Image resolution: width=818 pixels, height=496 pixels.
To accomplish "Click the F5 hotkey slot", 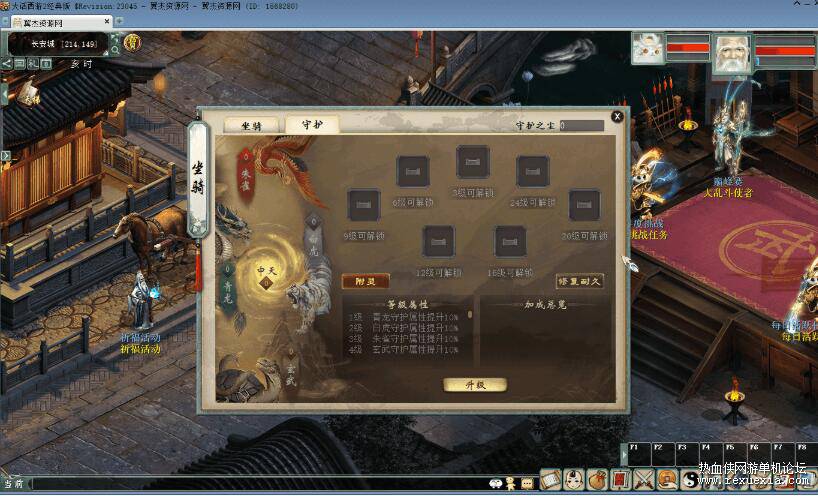I will pos(736,454).
